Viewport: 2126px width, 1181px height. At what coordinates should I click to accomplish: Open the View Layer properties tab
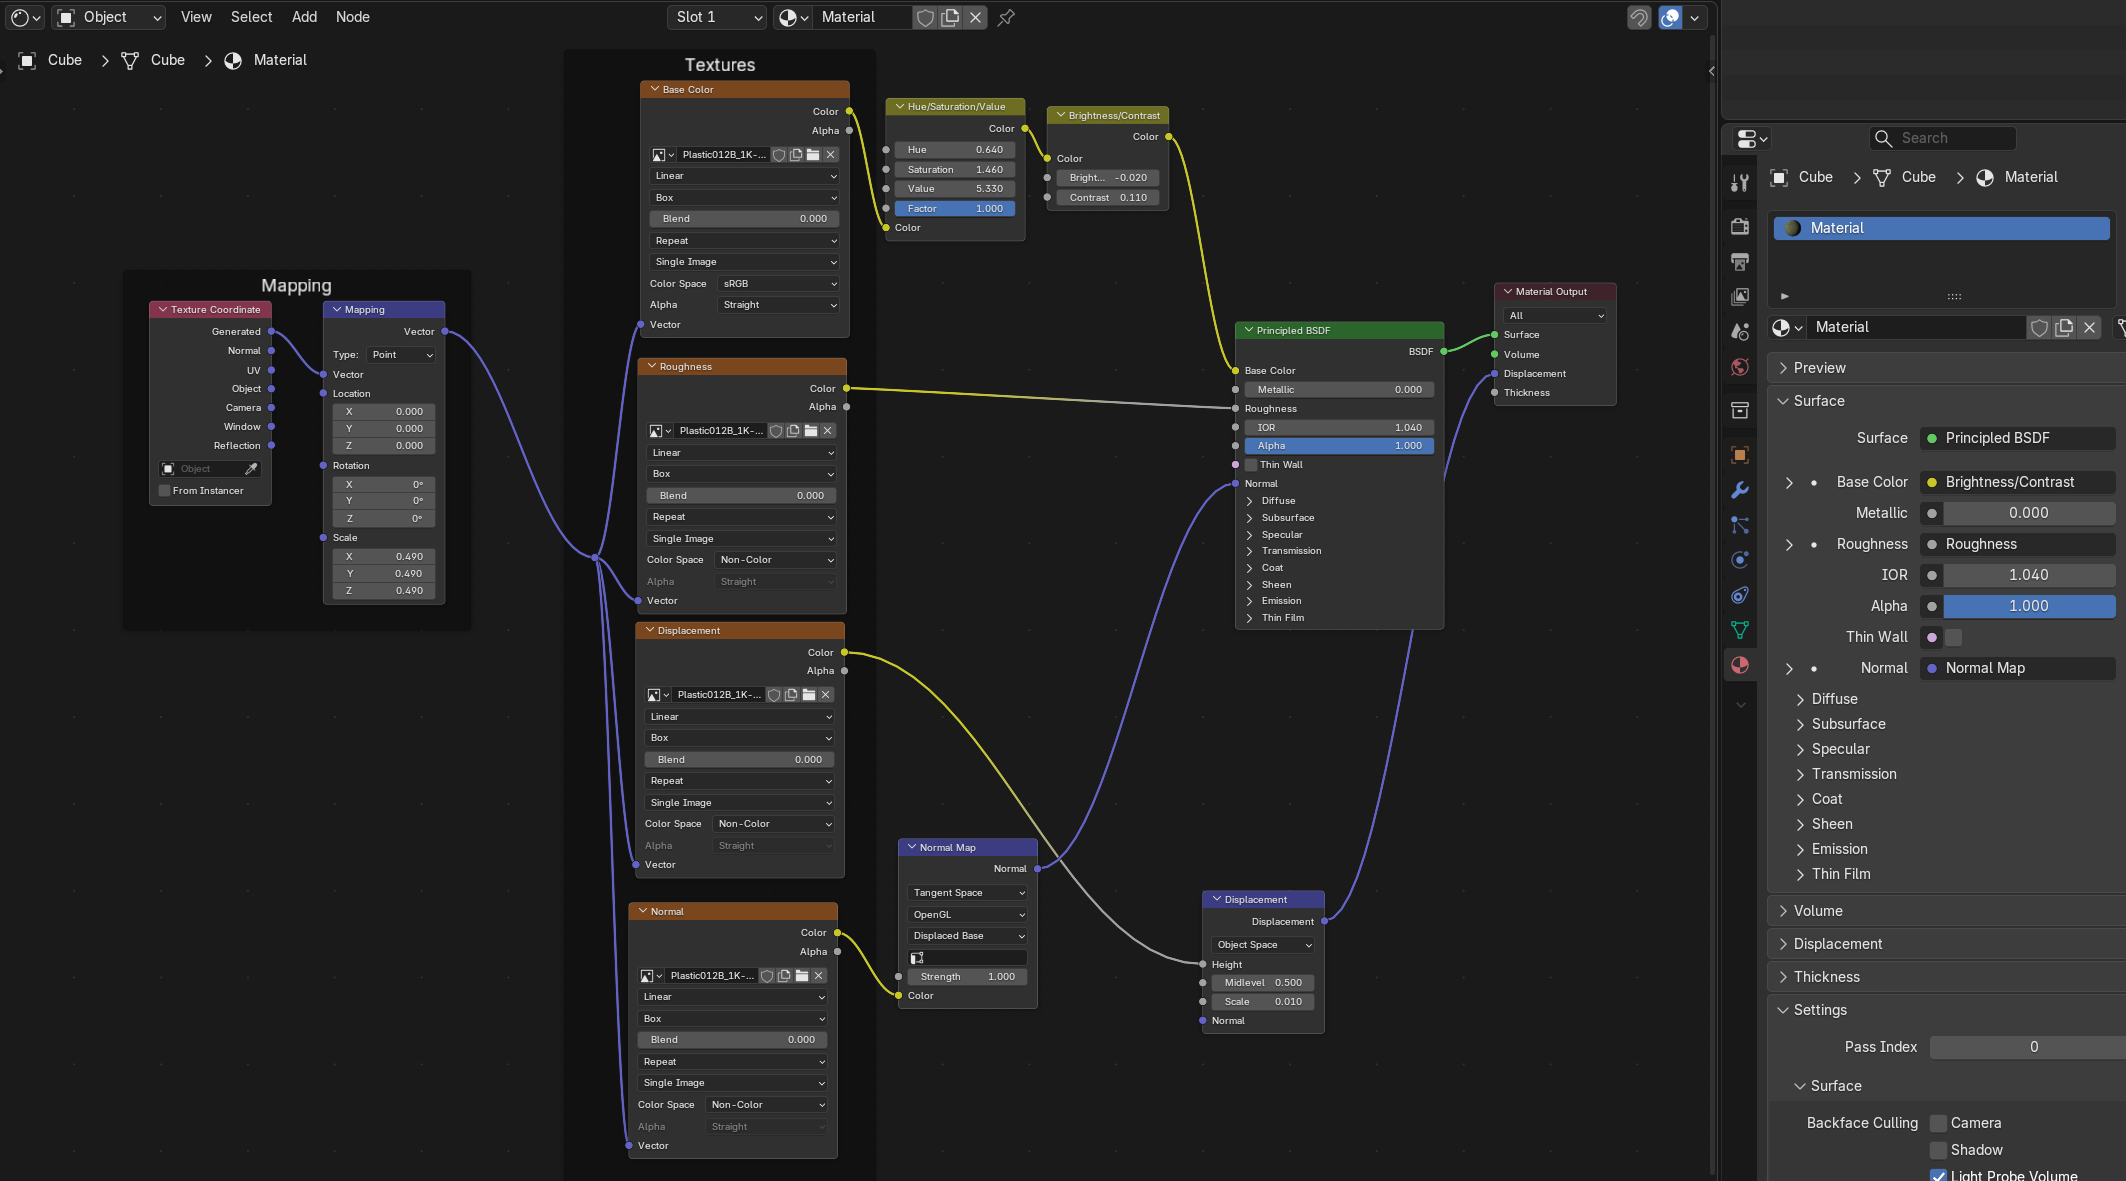tap(1740, 297)
